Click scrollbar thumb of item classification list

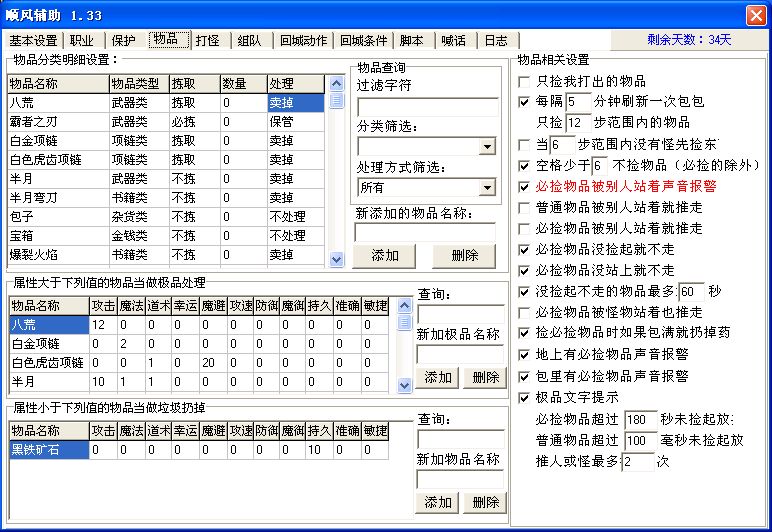click(x=336, y=101)
